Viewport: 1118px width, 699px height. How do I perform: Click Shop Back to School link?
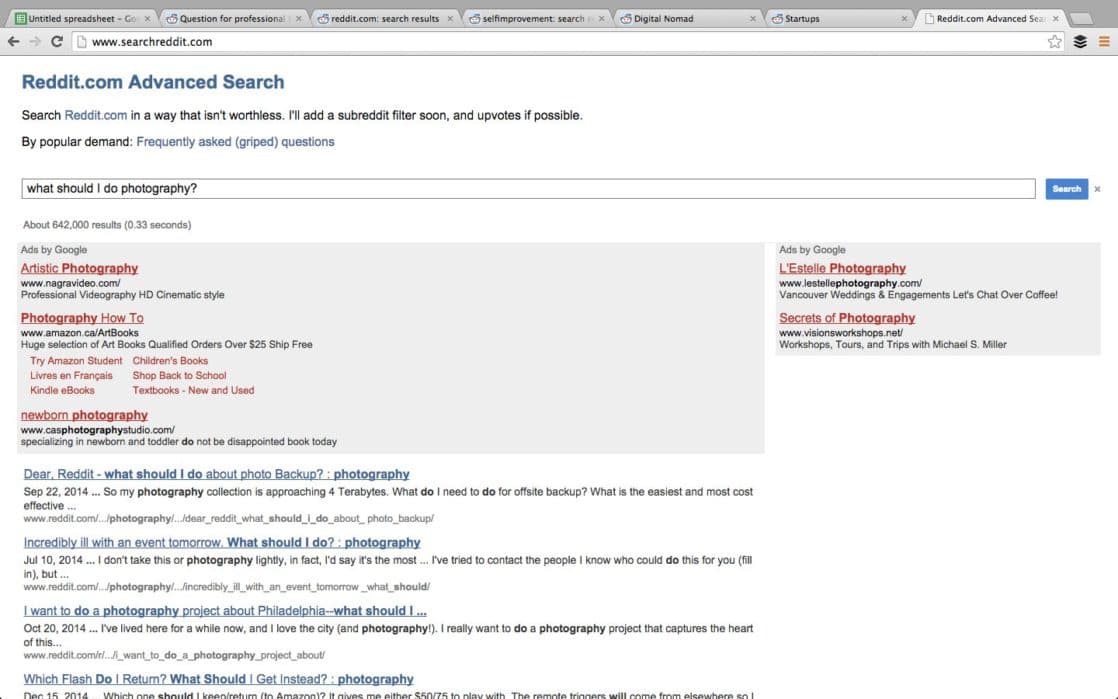click(x=179, y=375)
